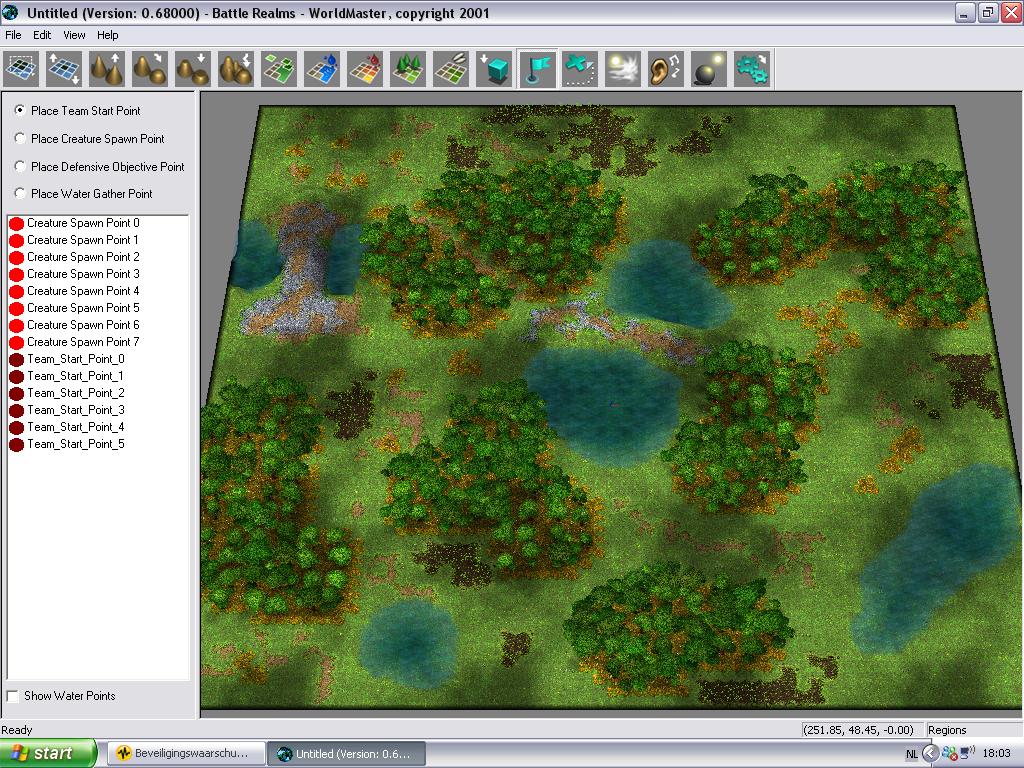Click the coordinates readout in status bar

tap(858, 730)
